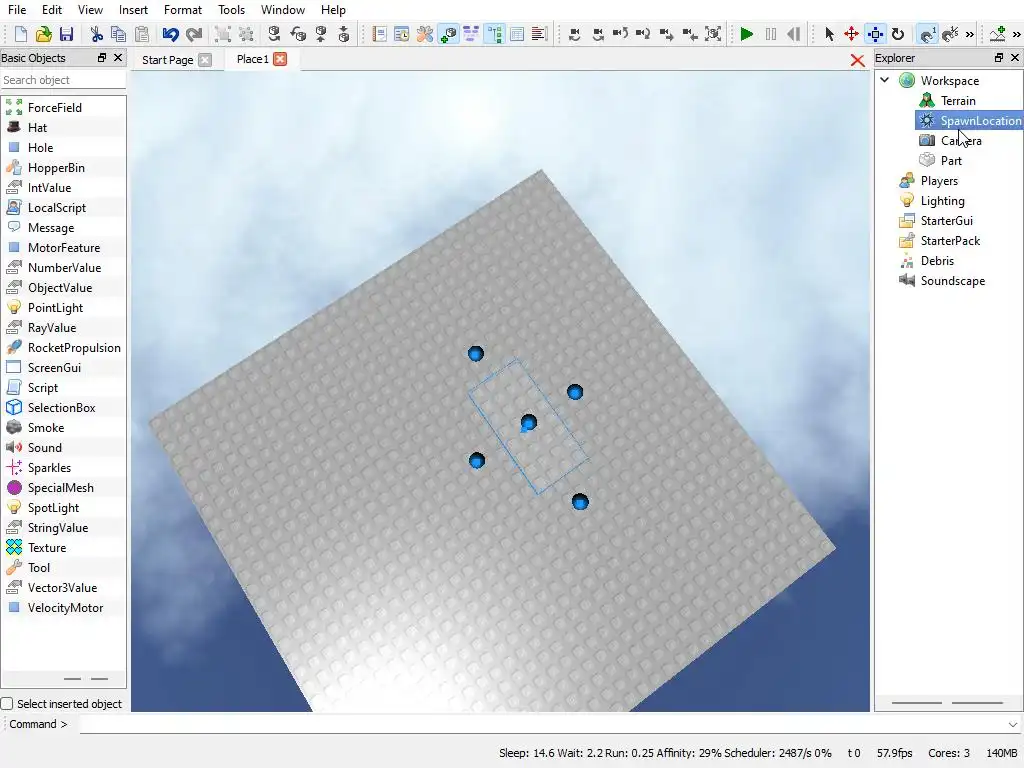This screenshot has height=768, width=1024.
Task: Select the arrow Select tool
Action: tap(829, 34)
